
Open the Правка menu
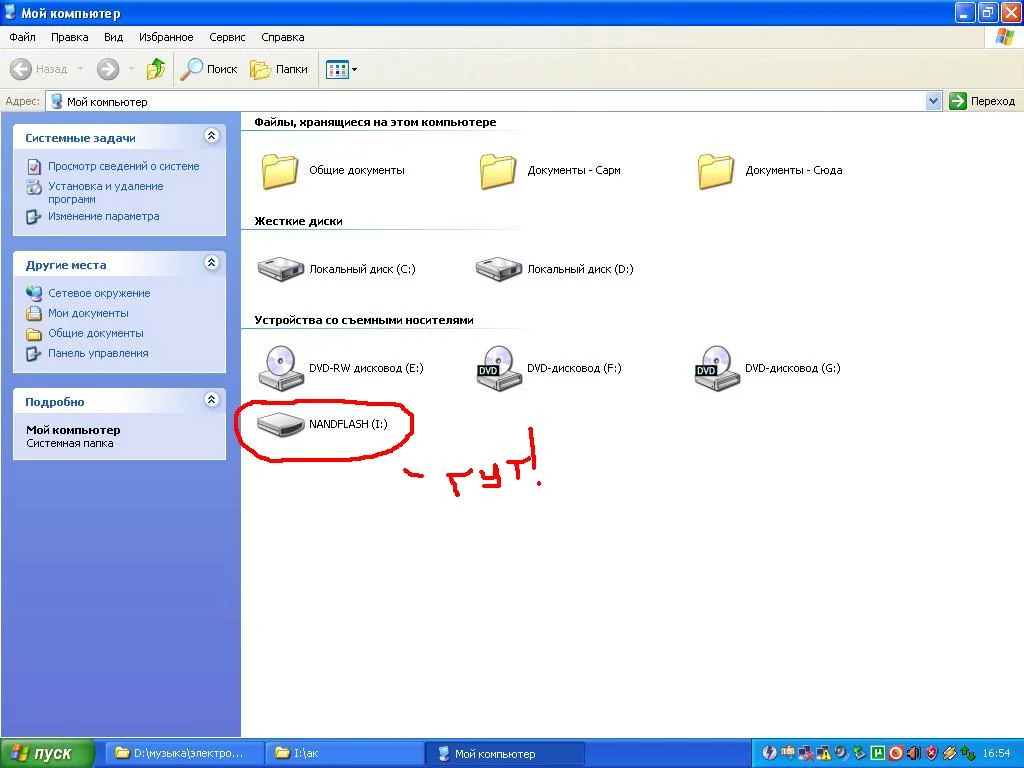(69, 37)
